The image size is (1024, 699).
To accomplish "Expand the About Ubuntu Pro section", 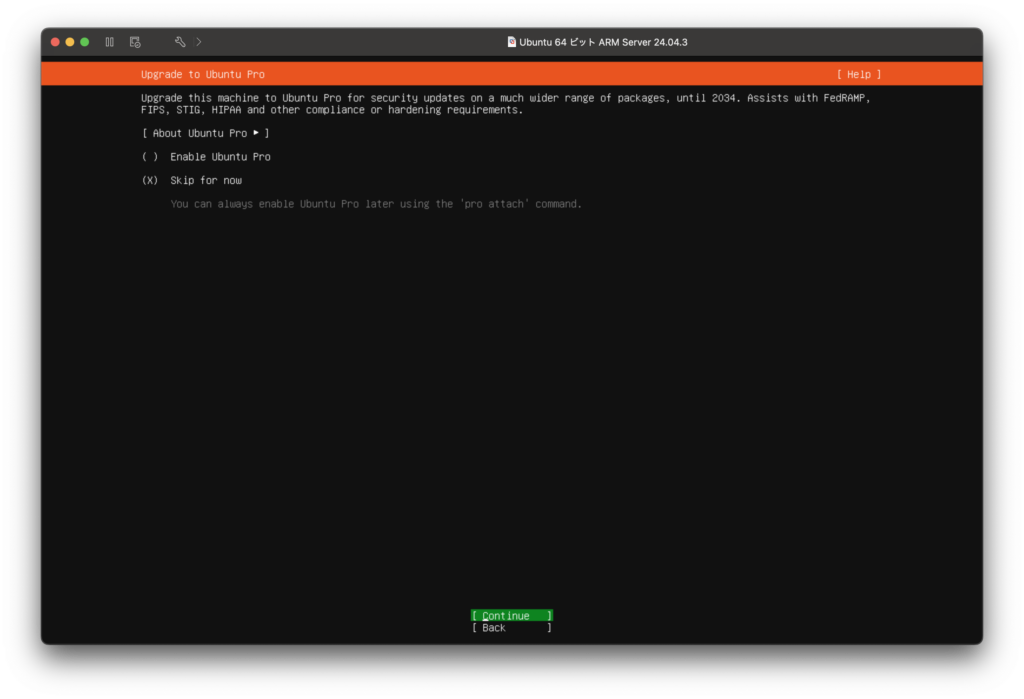I will [205, 133].
